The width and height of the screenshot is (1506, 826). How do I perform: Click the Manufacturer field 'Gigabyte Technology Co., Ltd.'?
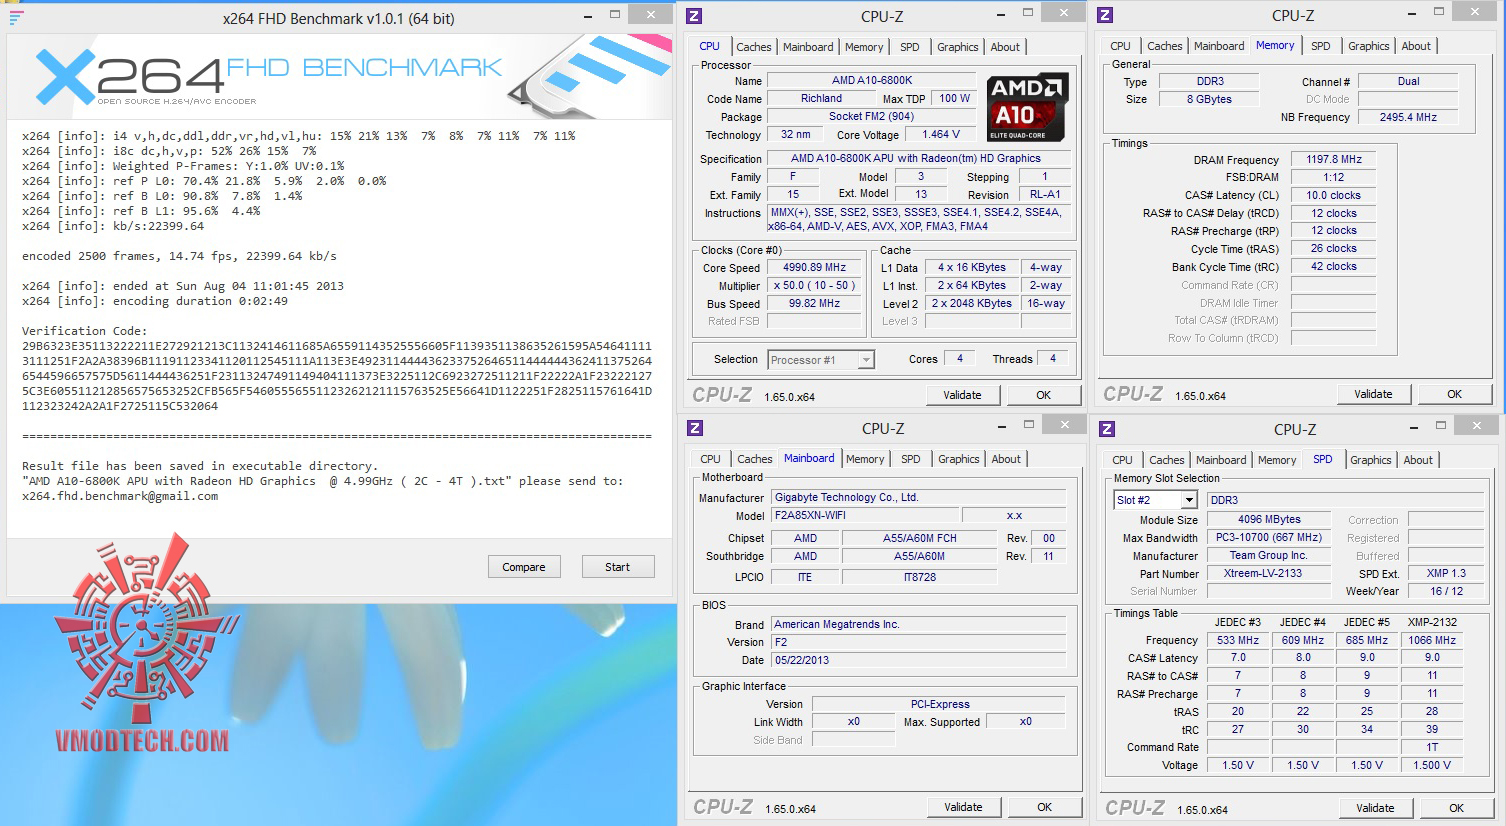point(919,498)
